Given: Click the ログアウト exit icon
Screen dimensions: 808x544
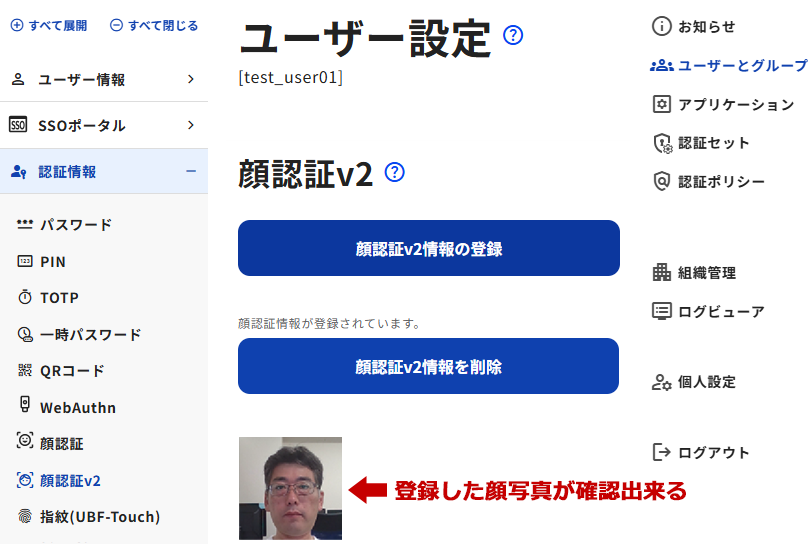Looking at the screenshot, I should point(661,452).
